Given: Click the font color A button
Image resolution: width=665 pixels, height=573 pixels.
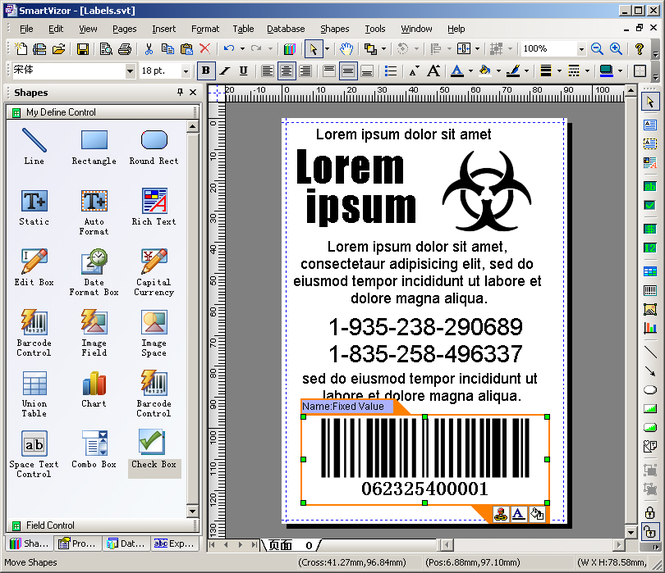Looking at the screenshot, I should 457,70.
